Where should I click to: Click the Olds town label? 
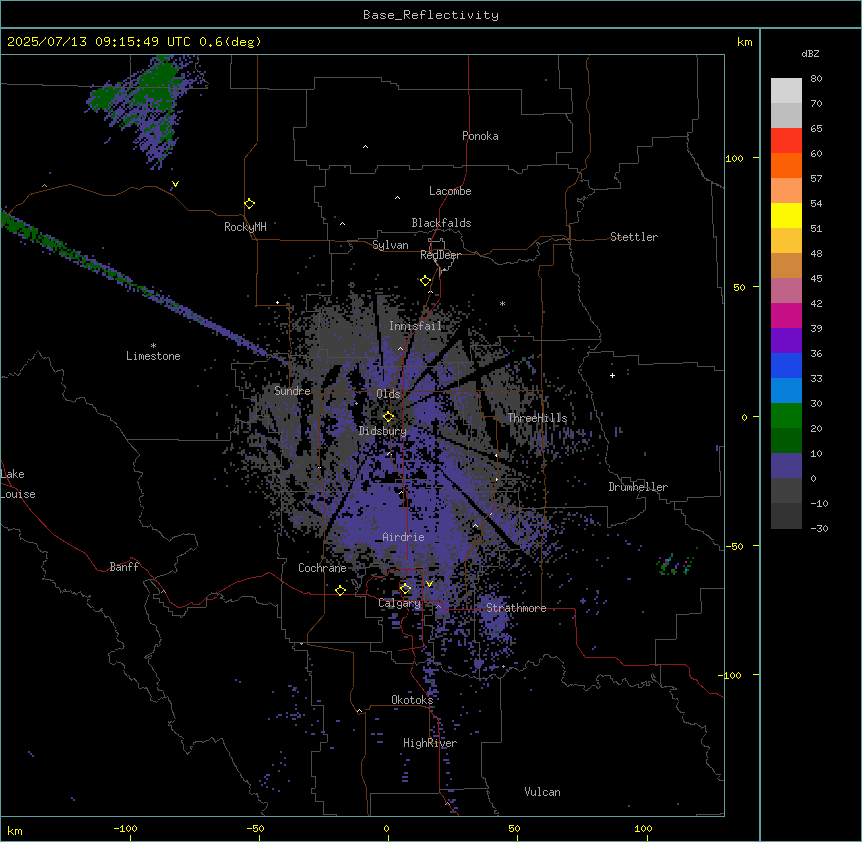click(x=388, y=394)
